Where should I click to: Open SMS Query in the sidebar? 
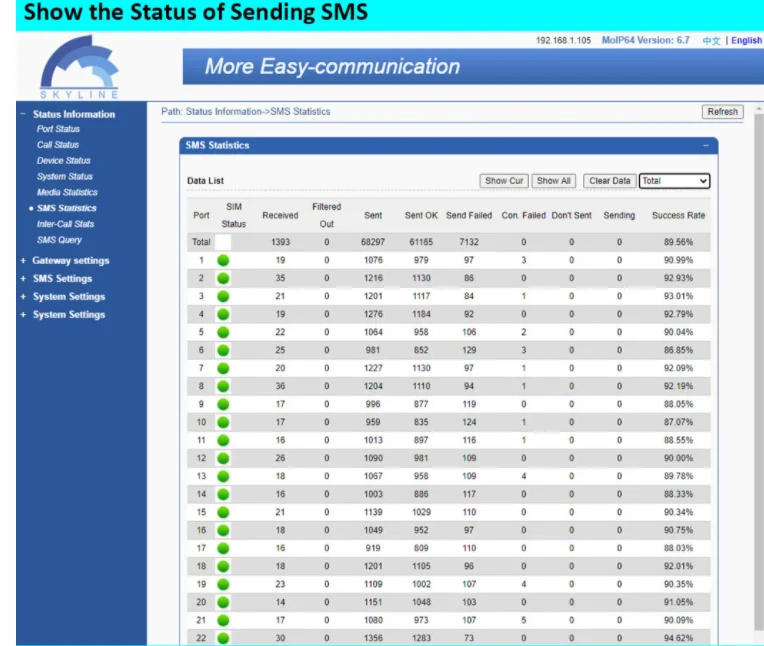coord(59,240)
